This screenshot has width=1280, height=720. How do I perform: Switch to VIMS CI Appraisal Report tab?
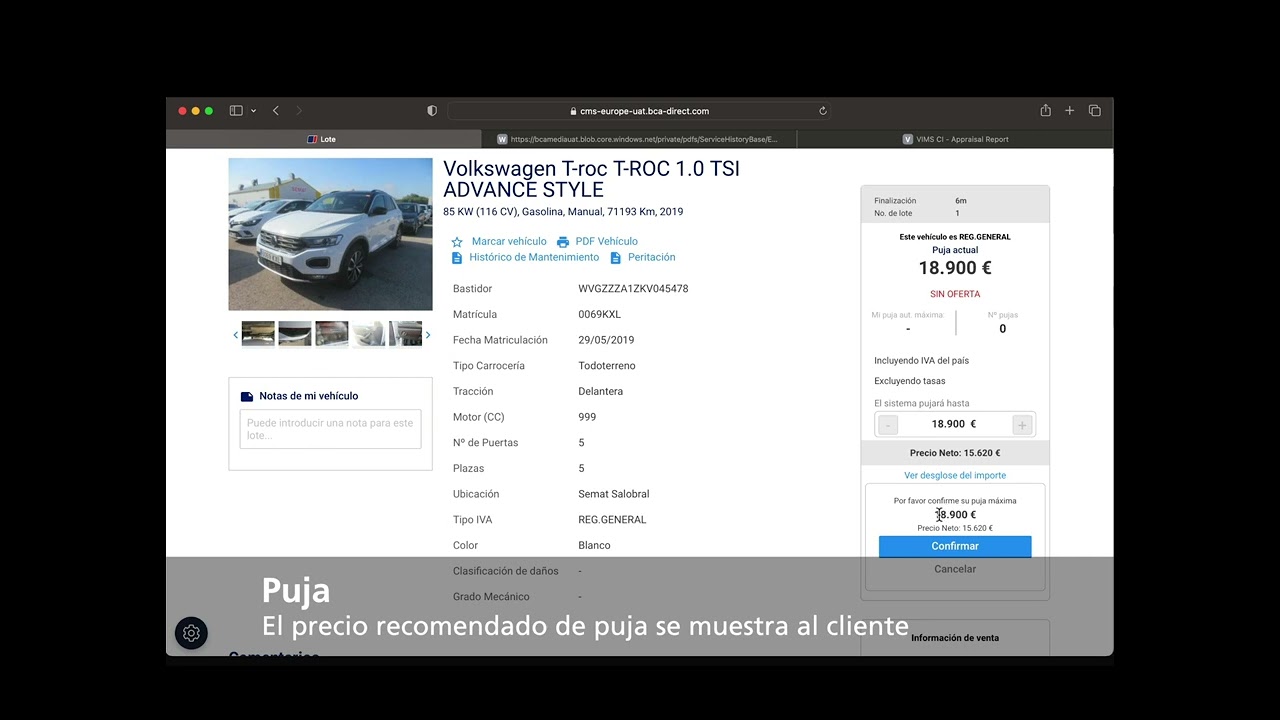pos(955,139)
